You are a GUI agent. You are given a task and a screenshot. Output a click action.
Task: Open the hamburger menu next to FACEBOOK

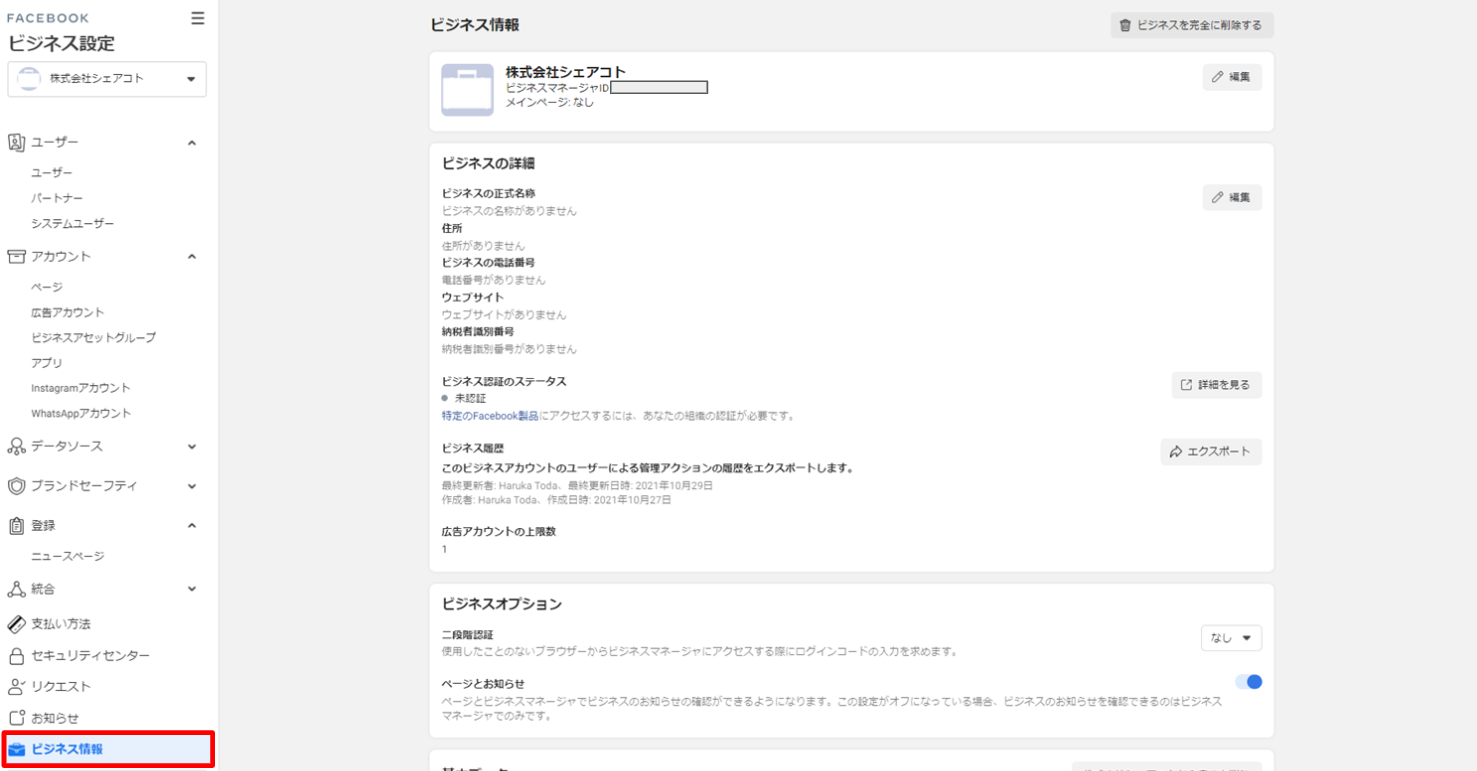point(197,18)
